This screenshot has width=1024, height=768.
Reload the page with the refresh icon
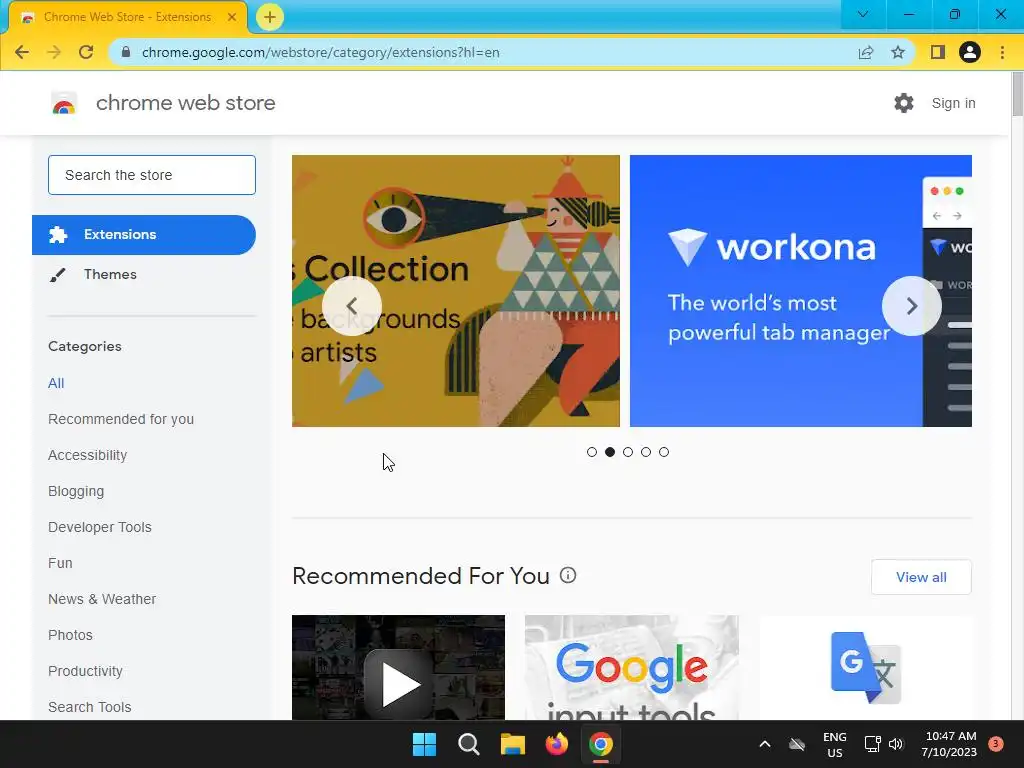tap(86, 52)
